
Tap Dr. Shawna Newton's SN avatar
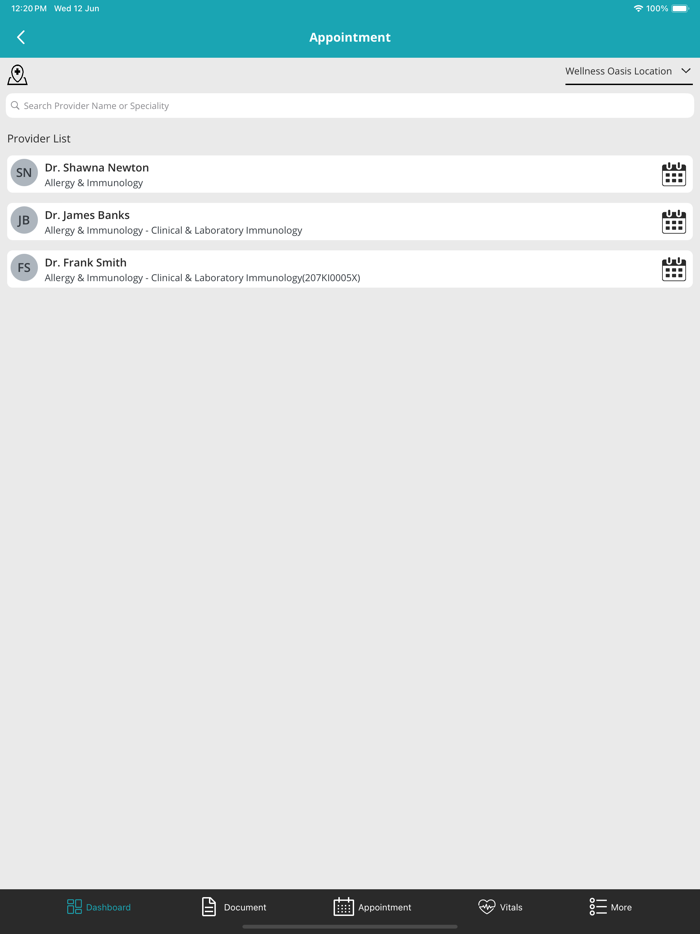24,173
